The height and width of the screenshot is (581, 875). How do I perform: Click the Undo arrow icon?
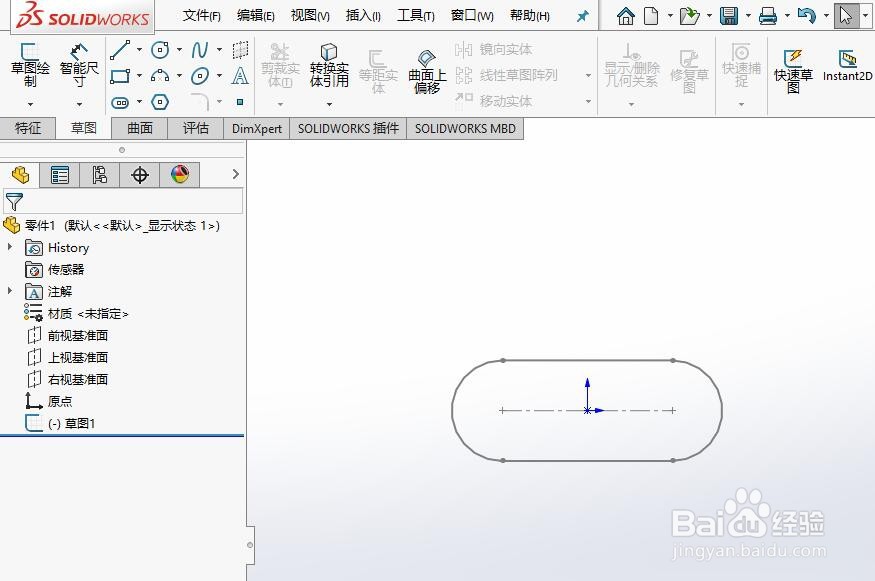point(807,16)
